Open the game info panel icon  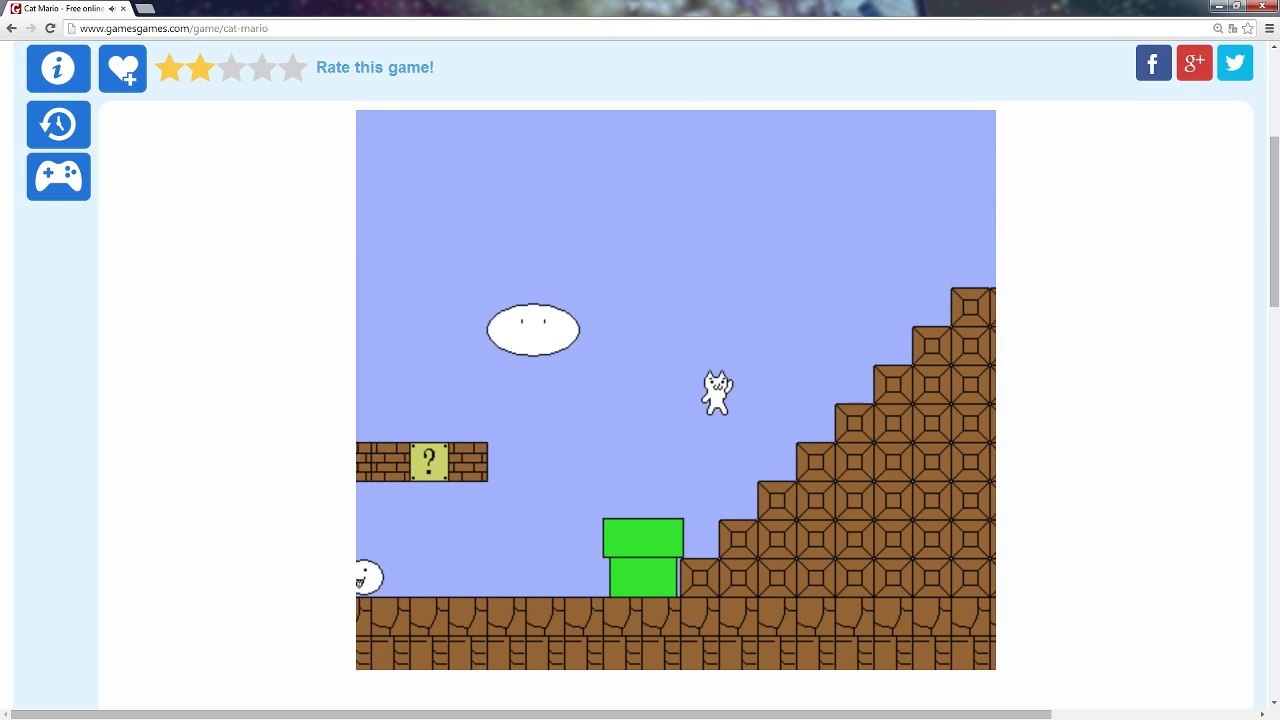click(58, 68)
